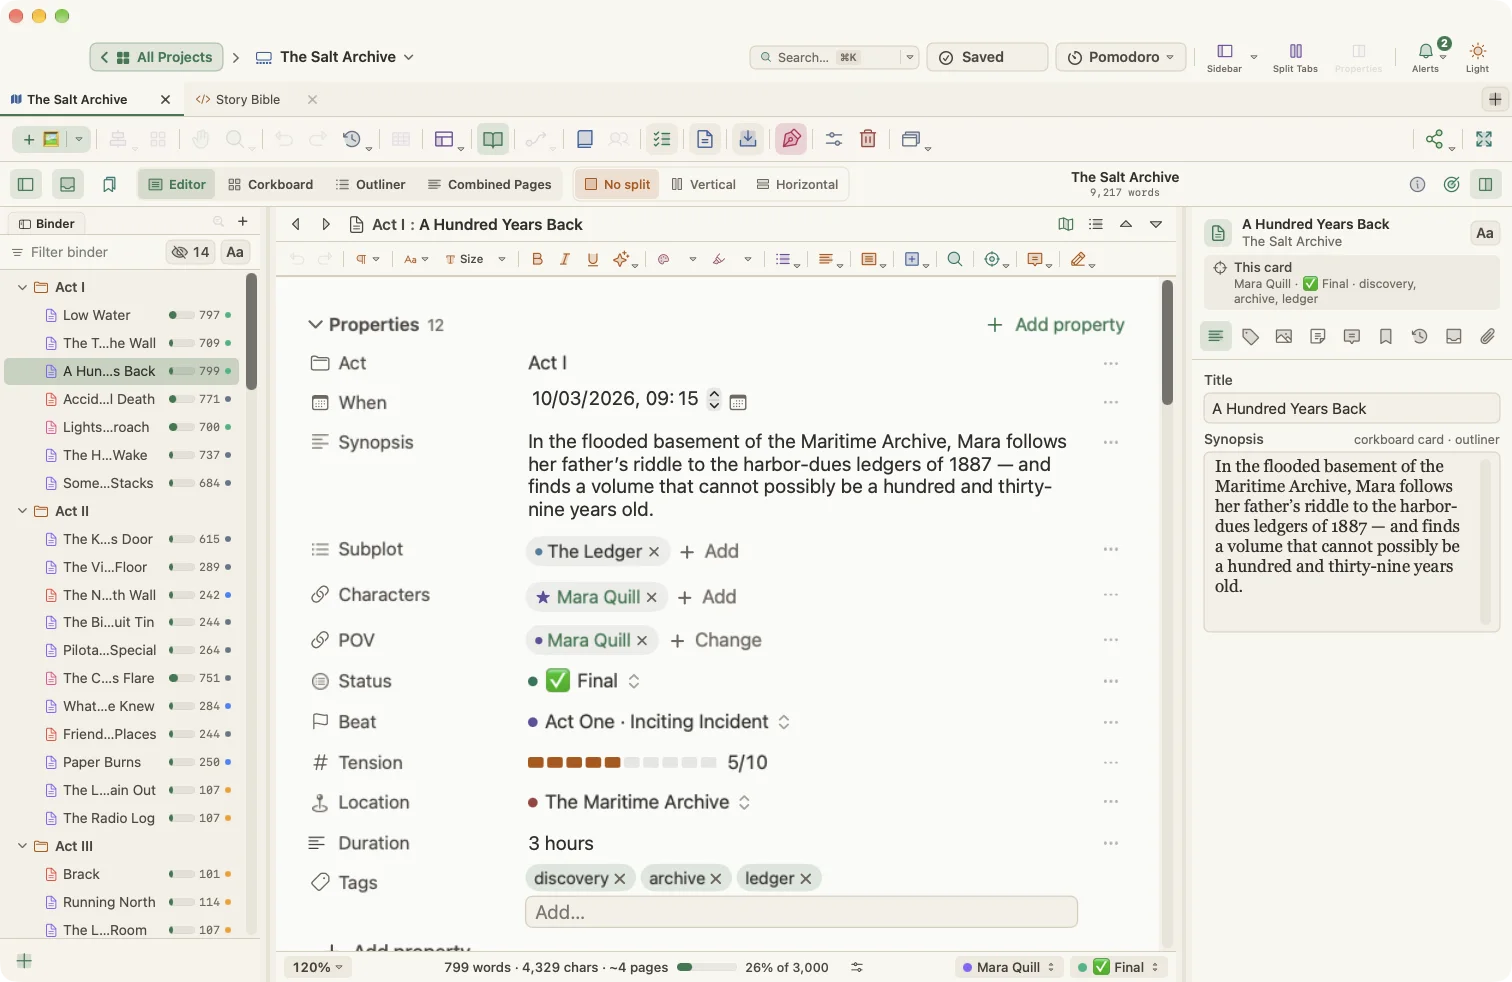
Task: Toggle the Aa case option in the binder filter
Action: click(x=235, y=252)
